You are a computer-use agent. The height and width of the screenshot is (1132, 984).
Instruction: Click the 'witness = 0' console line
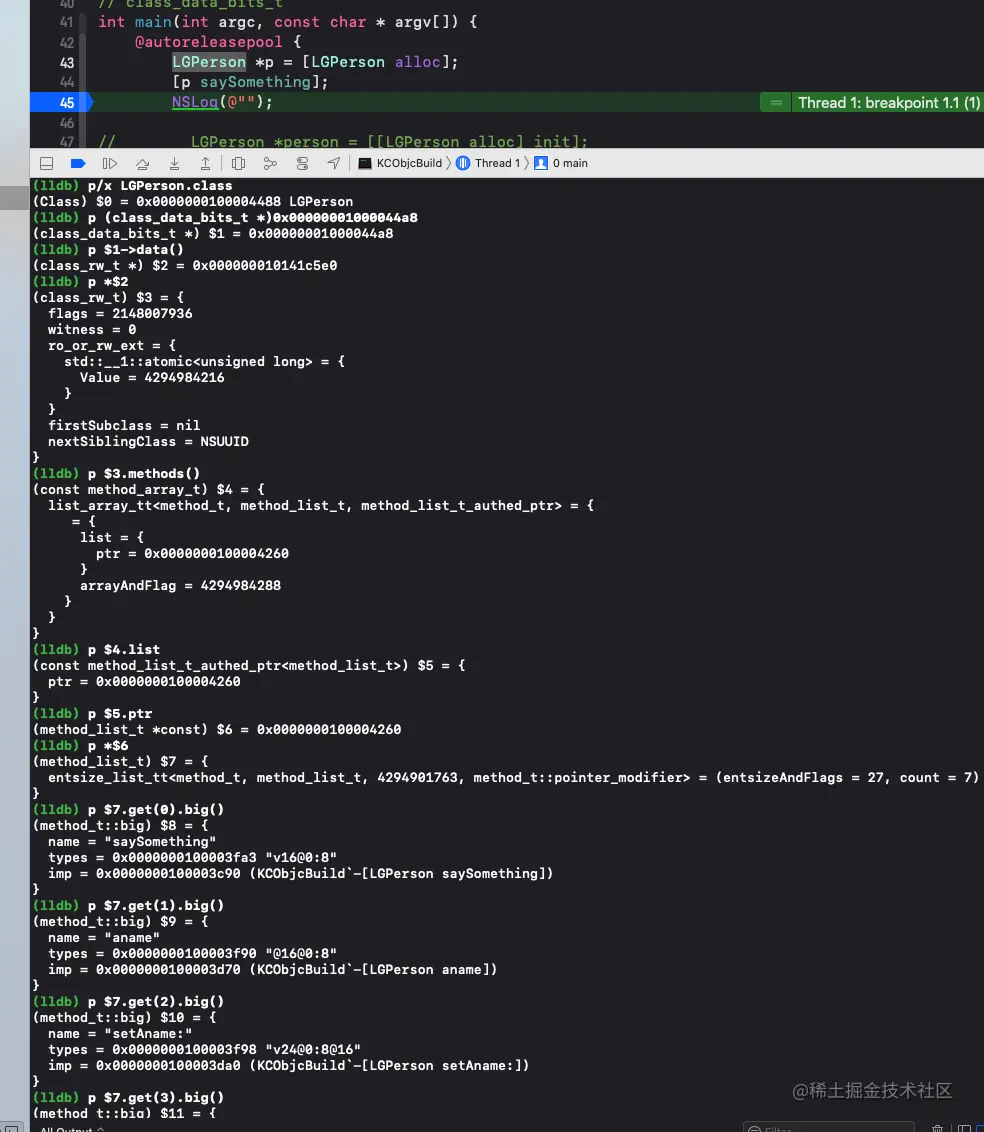pos(92,329)
